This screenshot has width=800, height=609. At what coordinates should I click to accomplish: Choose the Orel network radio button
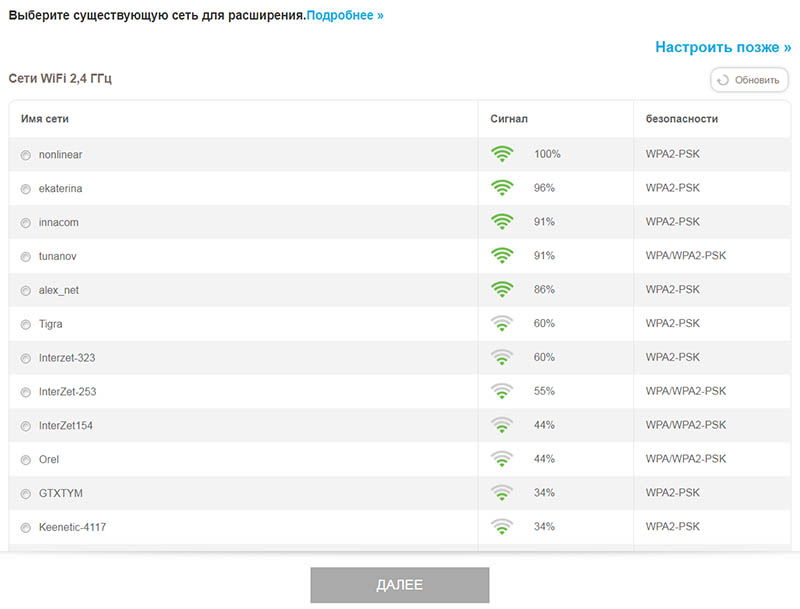tap(26, 460)
